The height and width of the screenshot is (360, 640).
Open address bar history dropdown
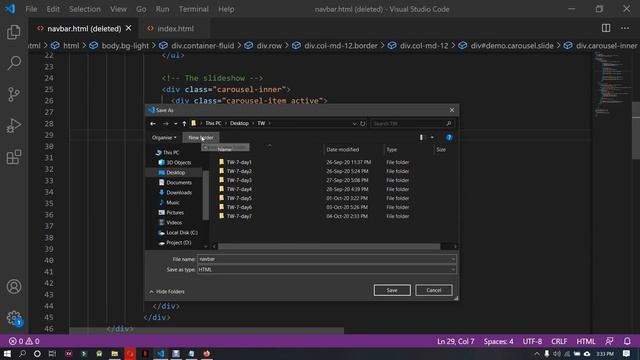point(354,123)
